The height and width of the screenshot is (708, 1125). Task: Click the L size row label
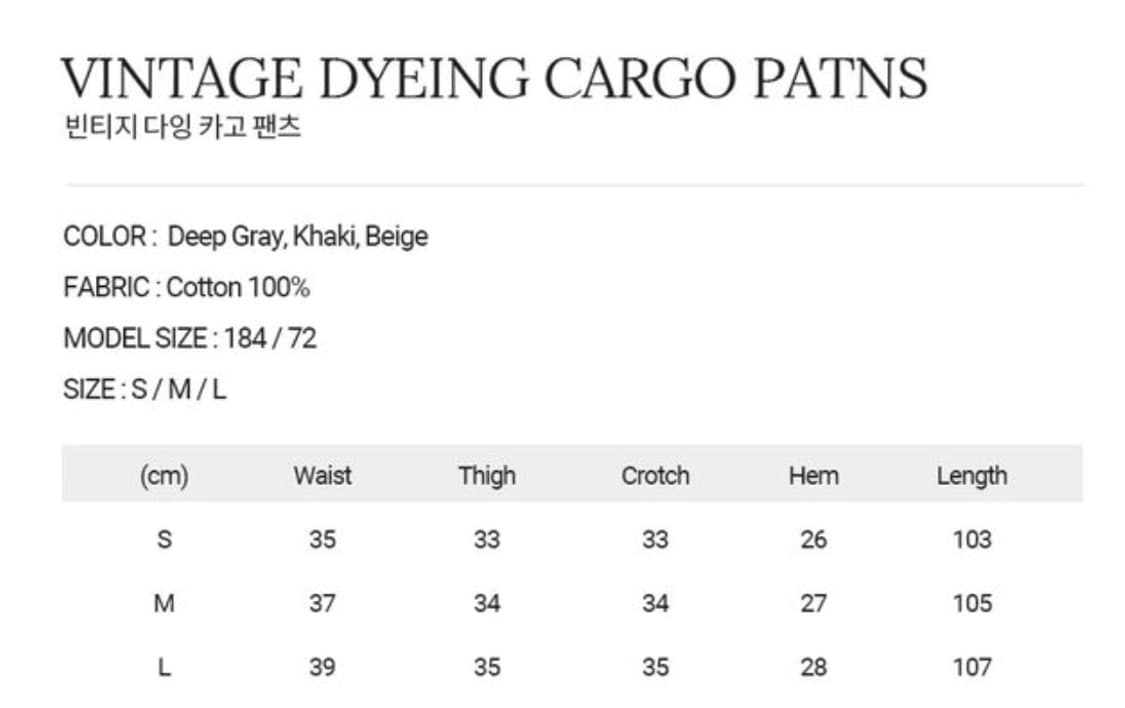(164, 667)
